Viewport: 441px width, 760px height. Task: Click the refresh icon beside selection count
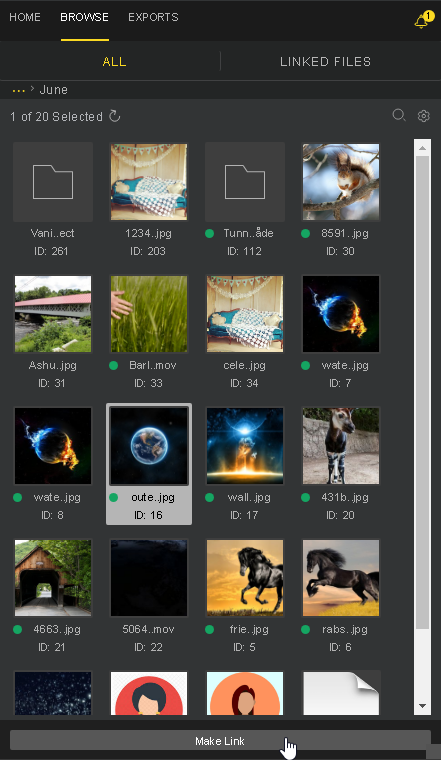(114, 116)
